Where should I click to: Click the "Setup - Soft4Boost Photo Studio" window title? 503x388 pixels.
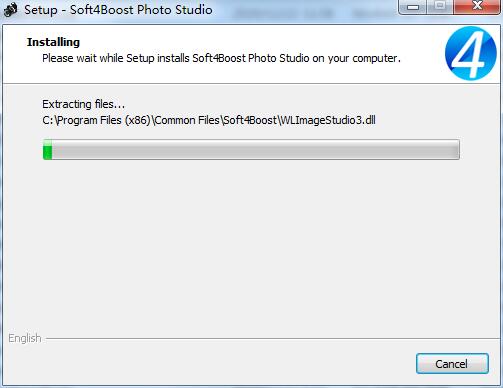[x=118, y=10]
